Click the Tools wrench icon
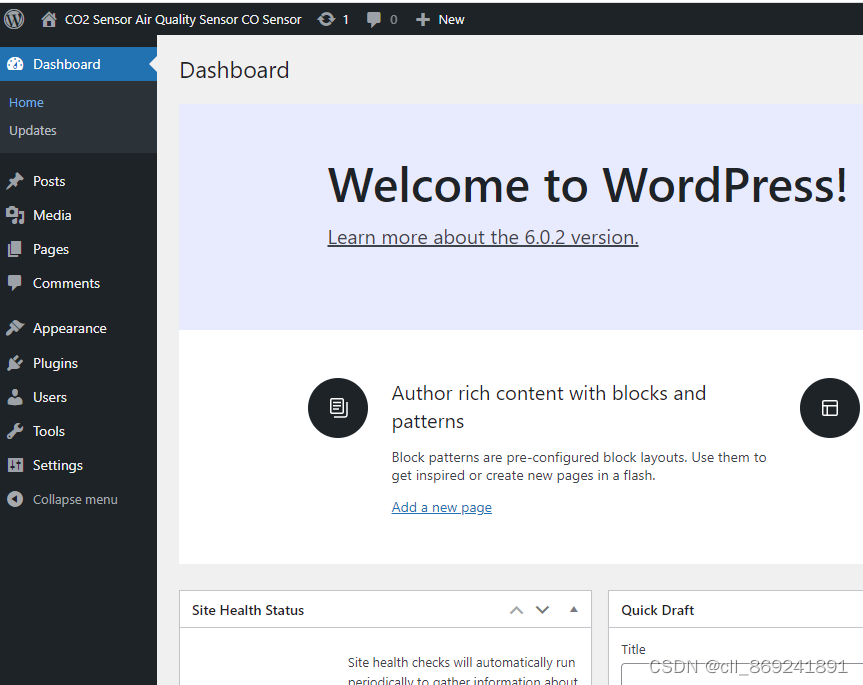863x685 pixels. click(15, 431)
